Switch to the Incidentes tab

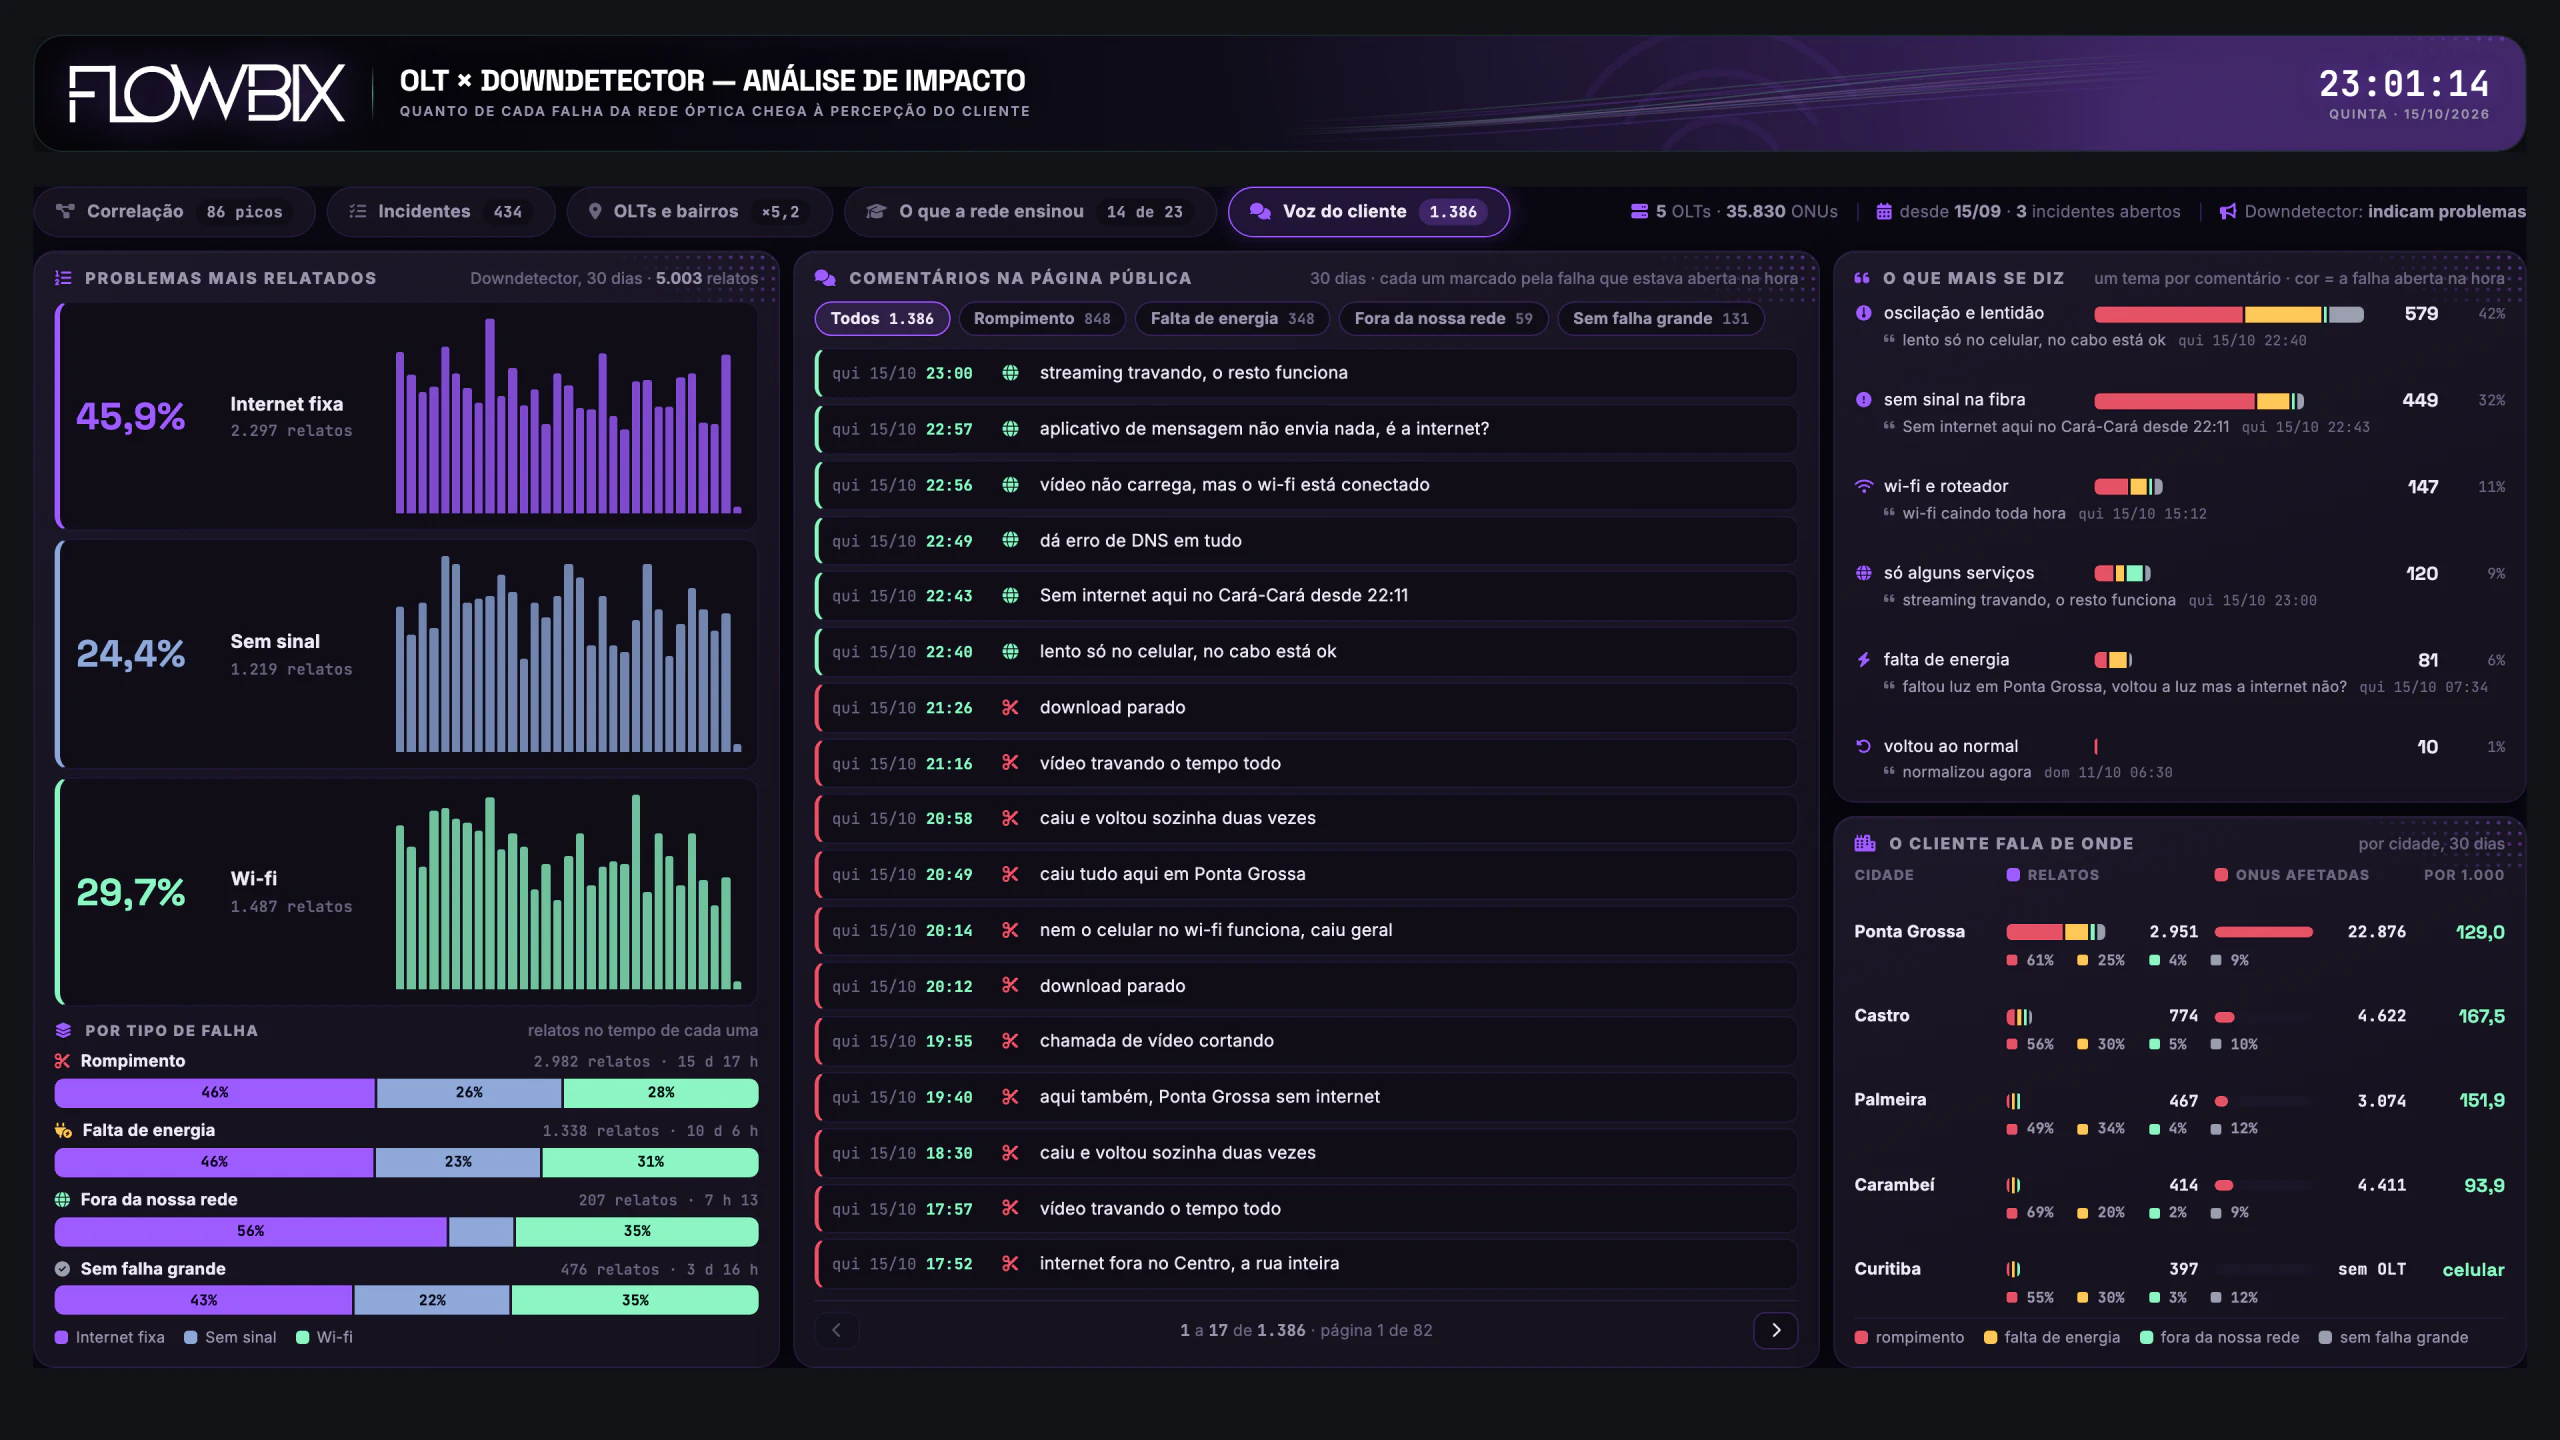(x=440, y=212)
